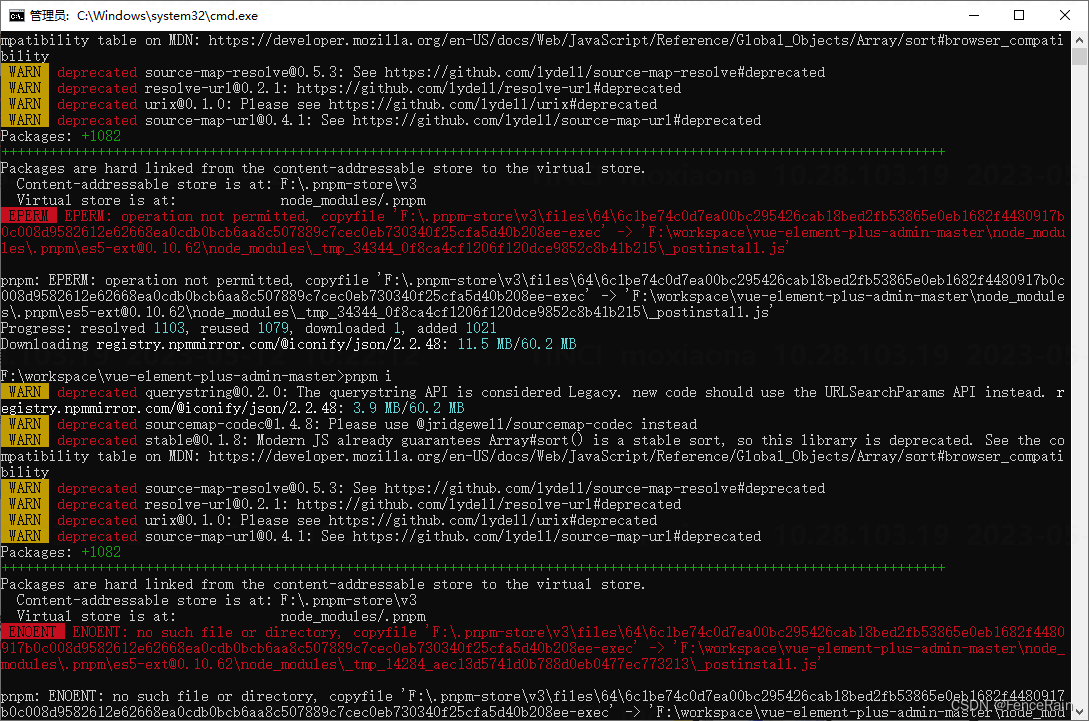Click the title text 管理员: C:\Windows\system32\cmd.exe
1089x721 pixels.
[144, 15]
